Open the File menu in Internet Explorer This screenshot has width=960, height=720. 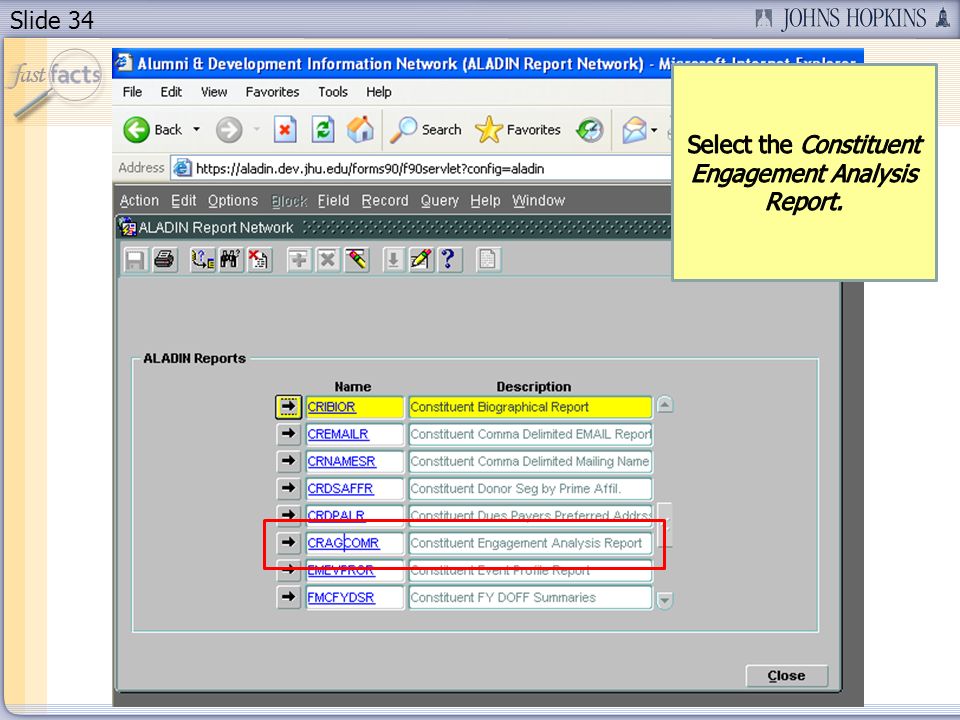(132, 92)
